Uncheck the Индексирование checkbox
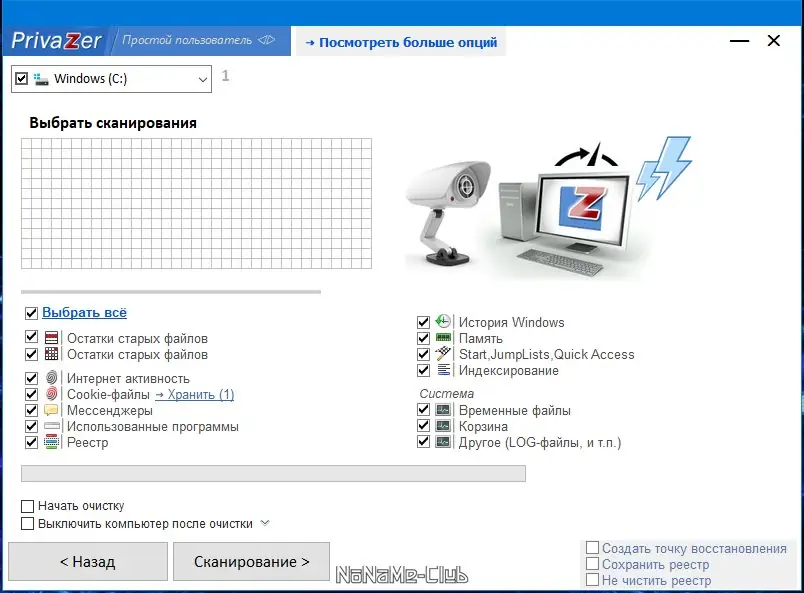 (423, 370)
